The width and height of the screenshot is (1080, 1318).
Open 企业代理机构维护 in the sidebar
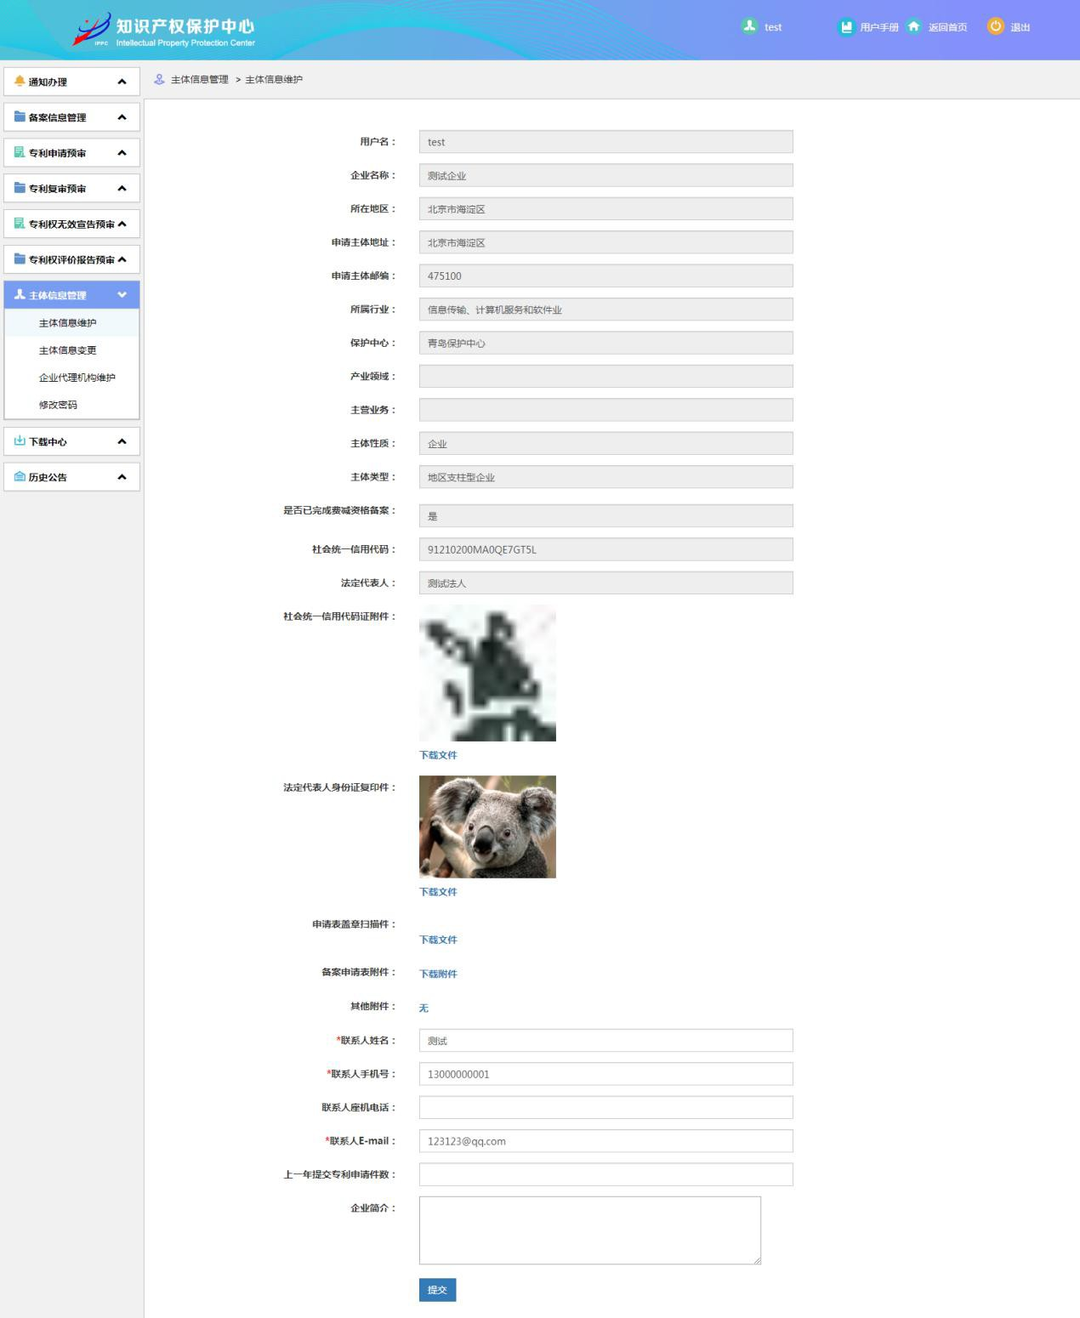point(77,378)
